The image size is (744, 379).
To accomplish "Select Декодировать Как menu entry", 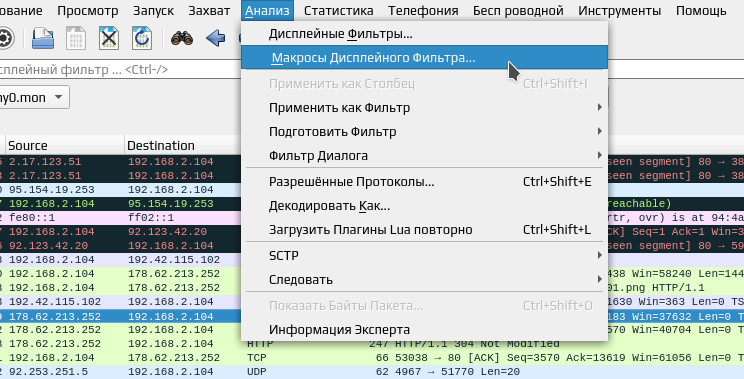I will click(x=424, y=206).
